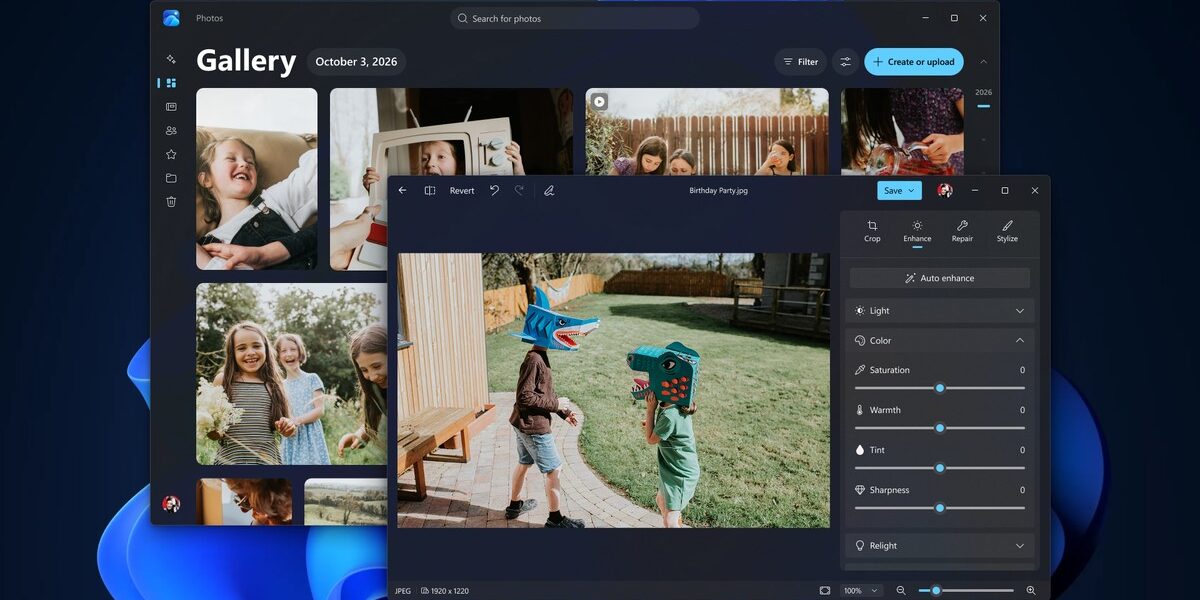This screenshot has height=600, width=1200.
Task: Click the Warmth slider handle
Action: tap(940, 428)
